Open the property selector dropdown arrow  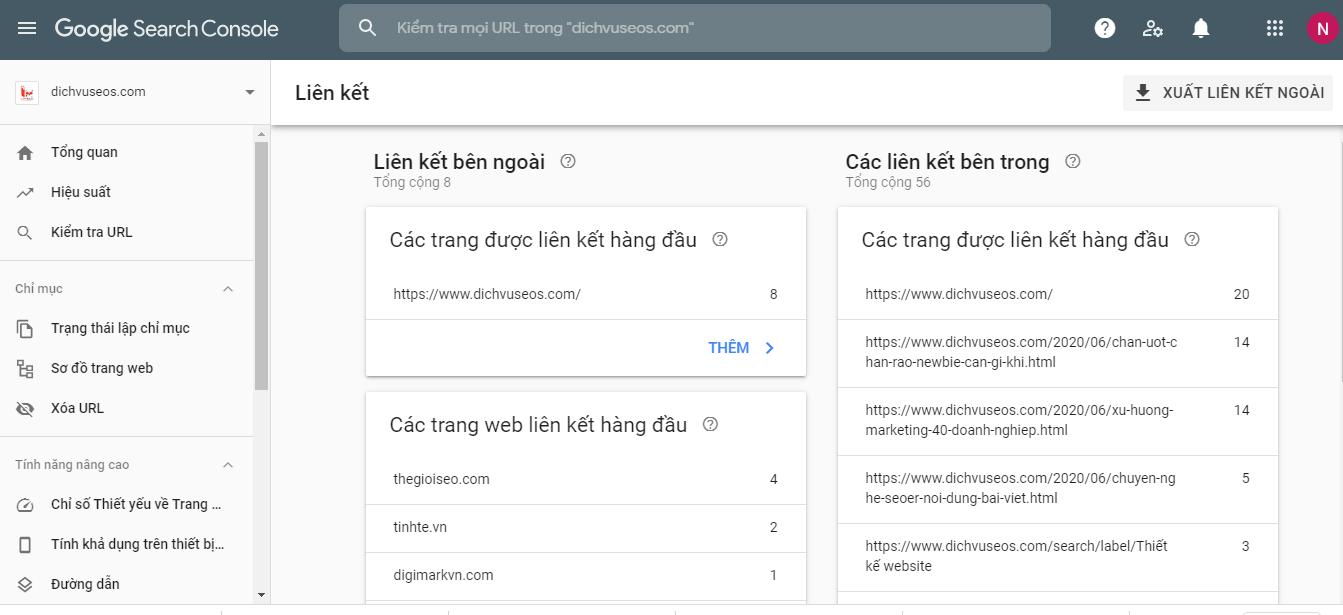click(x=249, y=93)
